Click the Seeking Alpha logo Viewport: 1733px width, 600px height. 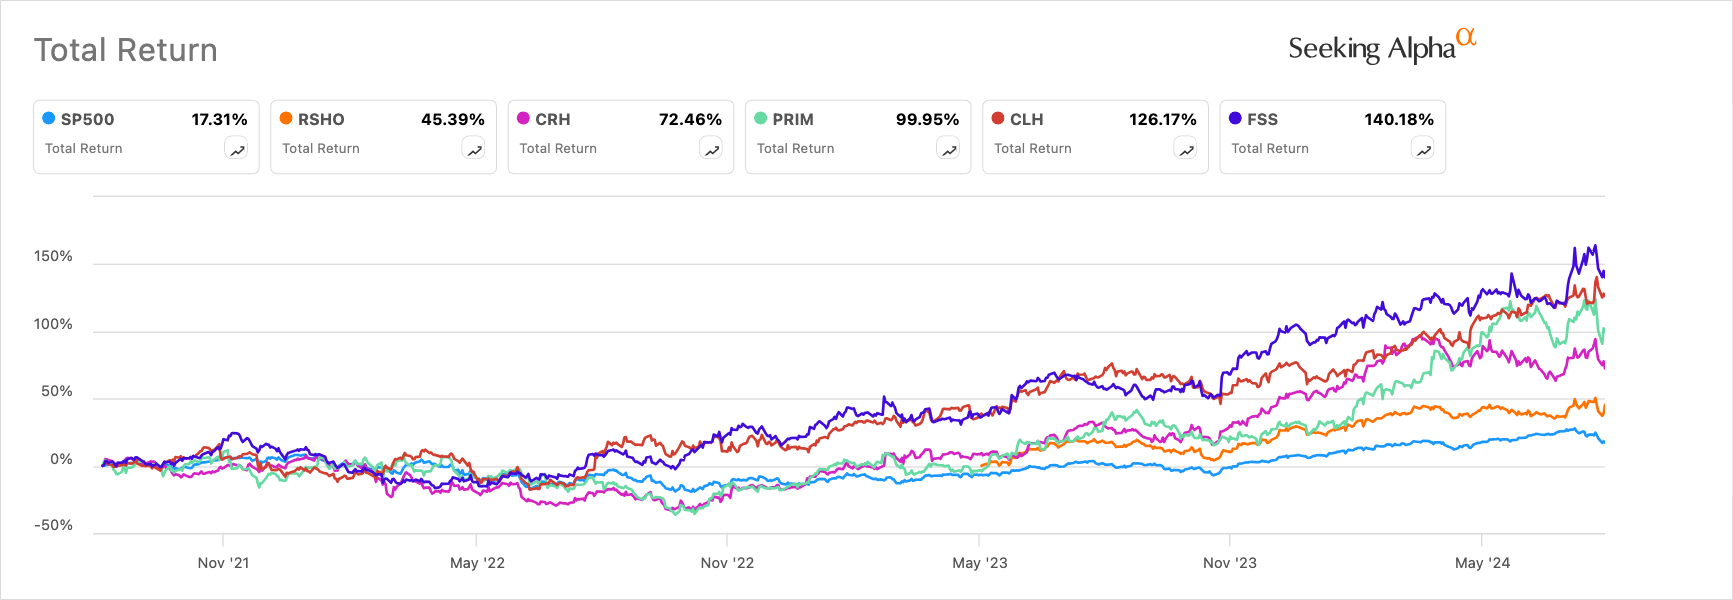coord(1381,47)
